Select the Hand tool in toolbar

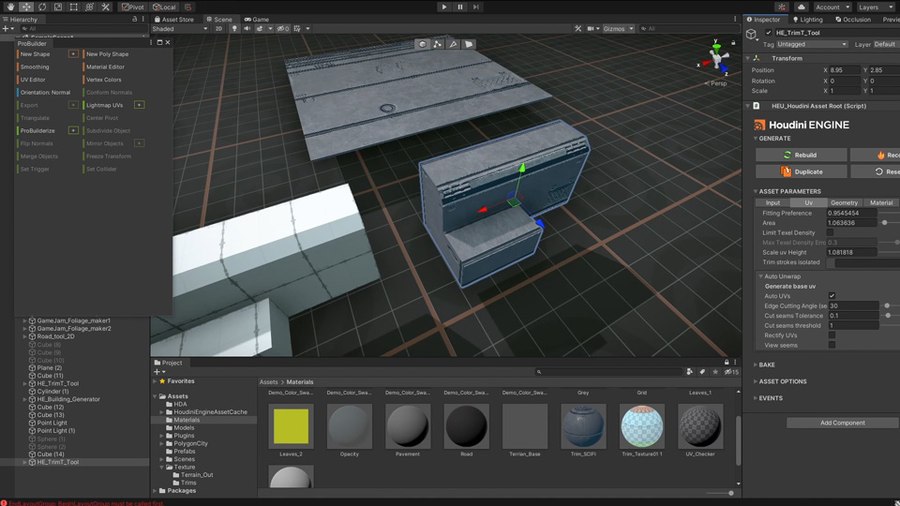10,7
